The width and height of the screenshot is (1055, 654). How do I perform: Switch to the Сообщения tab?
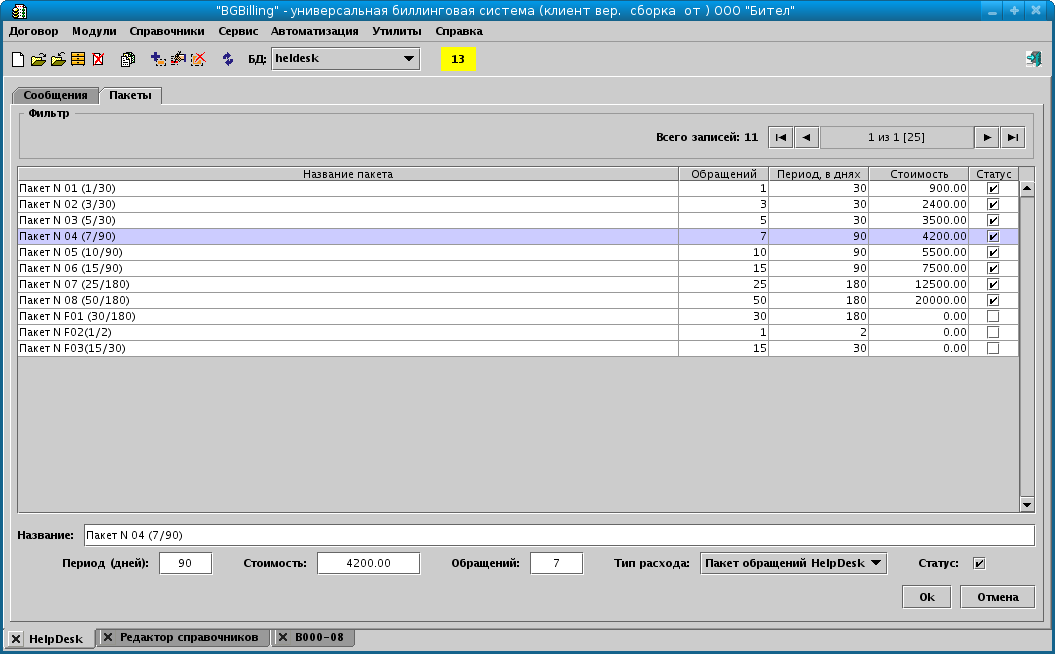55,94
